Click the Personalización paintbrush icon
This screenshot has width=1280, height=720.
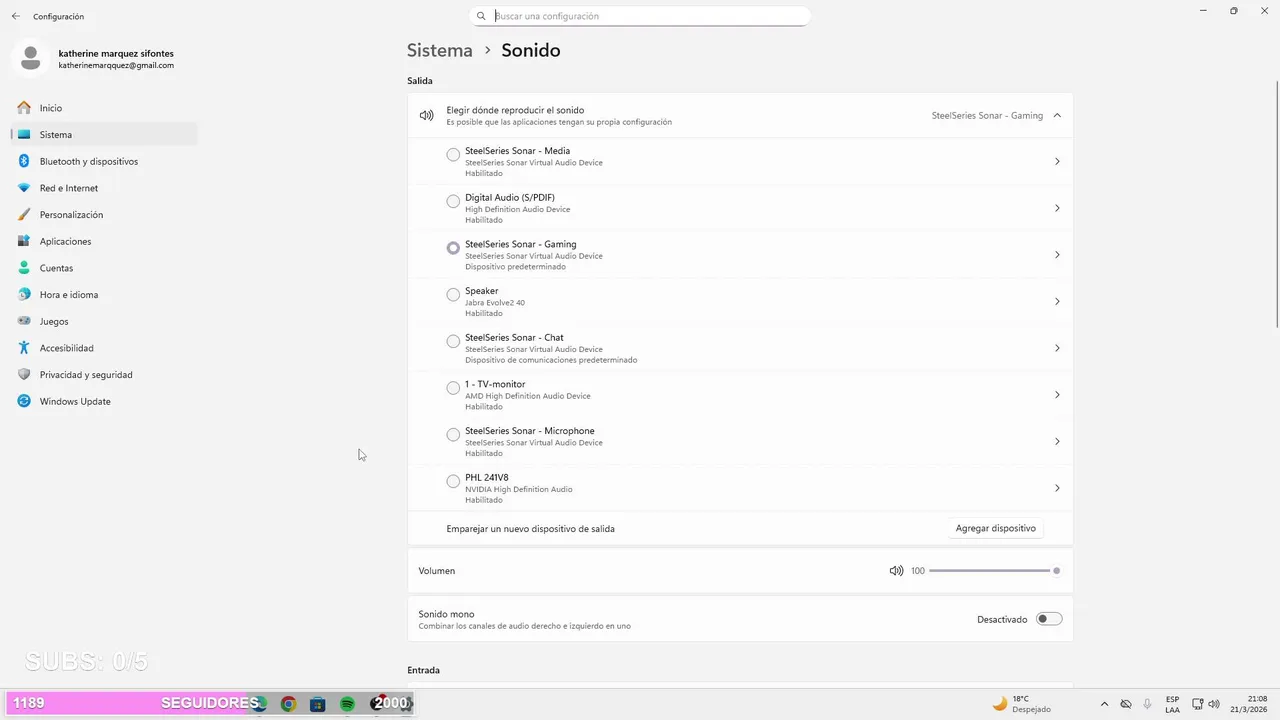point(24,215)
